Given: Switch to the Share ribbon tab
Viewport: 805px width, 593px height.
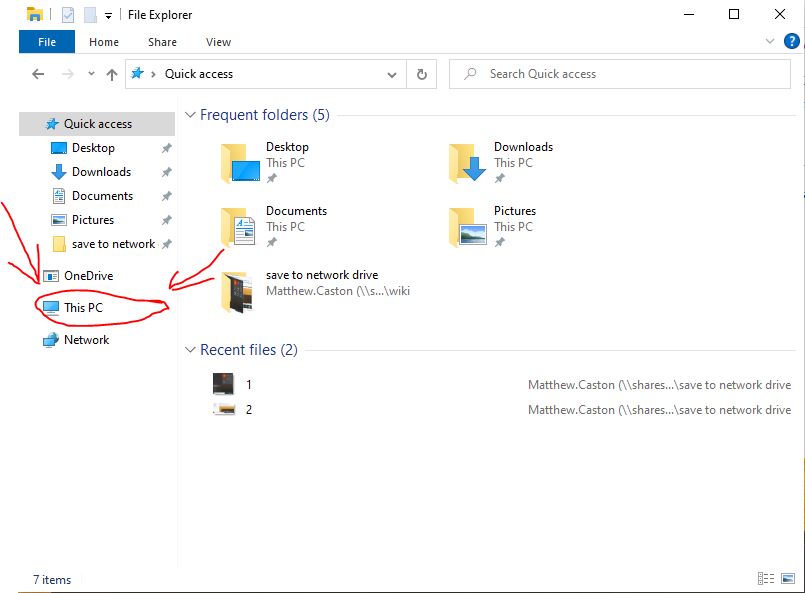Looking at the screenshot, I should pyautogui.click(x=162, y=42).
